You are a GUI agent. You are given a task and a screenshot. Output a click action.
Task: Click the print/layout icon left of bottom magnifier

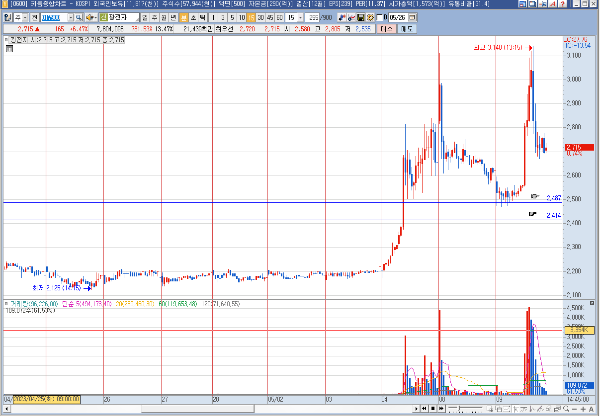(x=557, y=409)
